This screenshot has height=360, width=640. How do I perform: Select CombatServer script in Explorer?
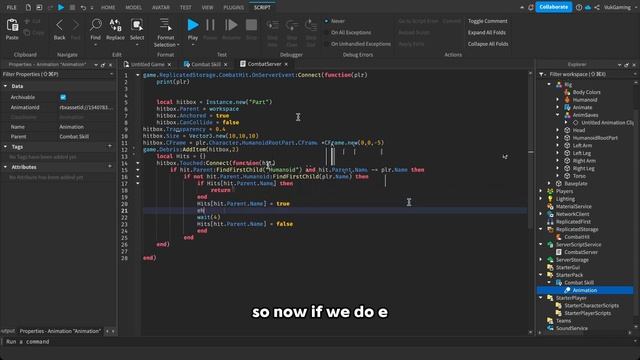581,252
